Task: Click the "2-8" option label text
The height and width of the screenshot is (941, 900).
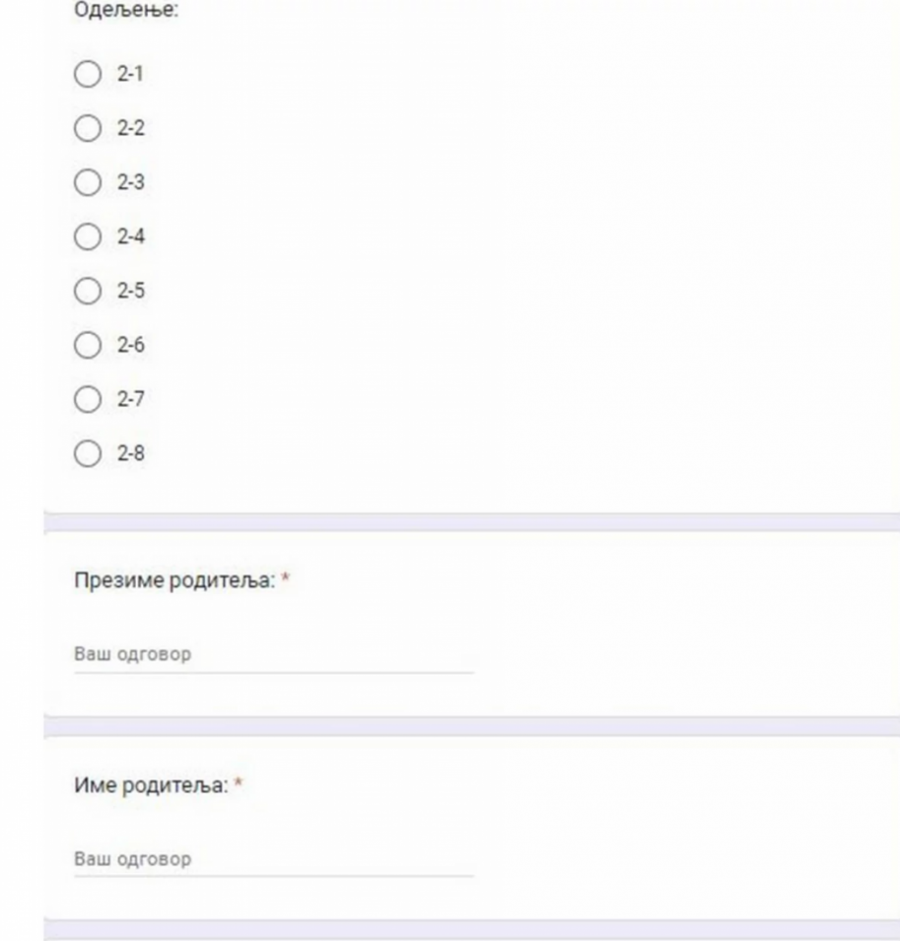Action: (131, 453)
